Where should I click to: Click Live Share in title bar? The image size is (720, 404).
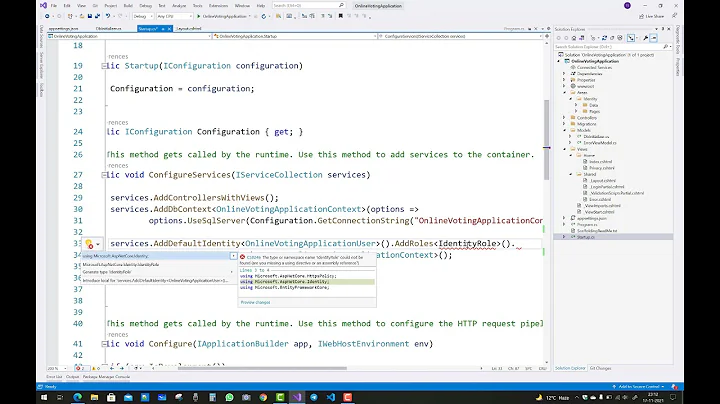(x=652, y=16)
